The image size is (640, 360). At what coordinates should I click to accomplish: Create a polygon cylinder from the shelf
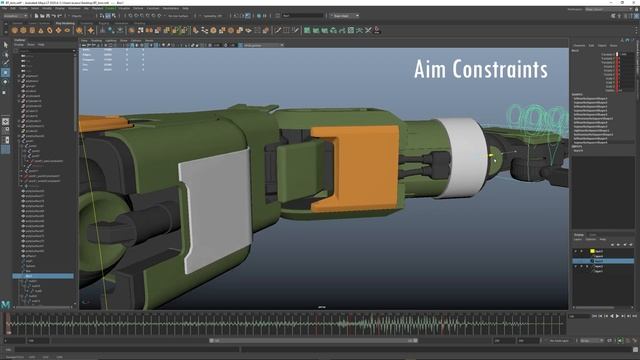32,30
